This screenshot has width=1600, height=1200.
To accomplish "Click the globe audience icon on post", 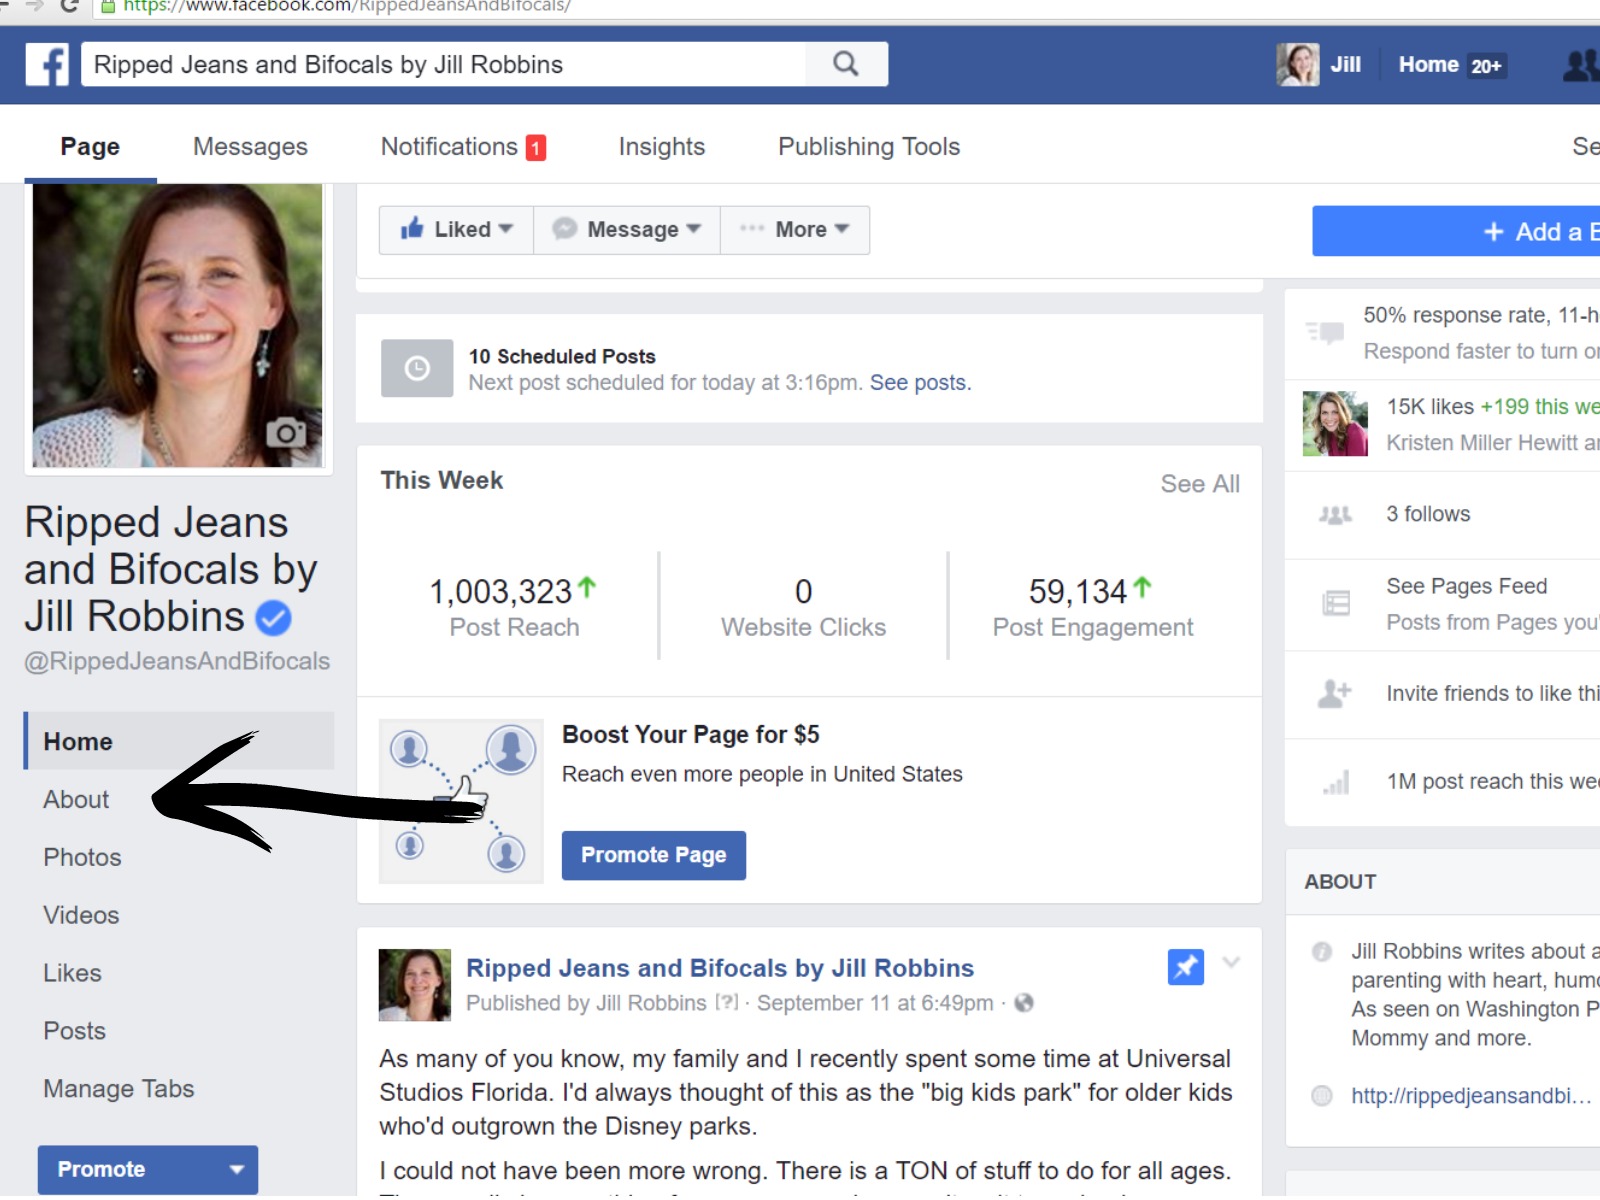I will click(x=1024, y=1003).
